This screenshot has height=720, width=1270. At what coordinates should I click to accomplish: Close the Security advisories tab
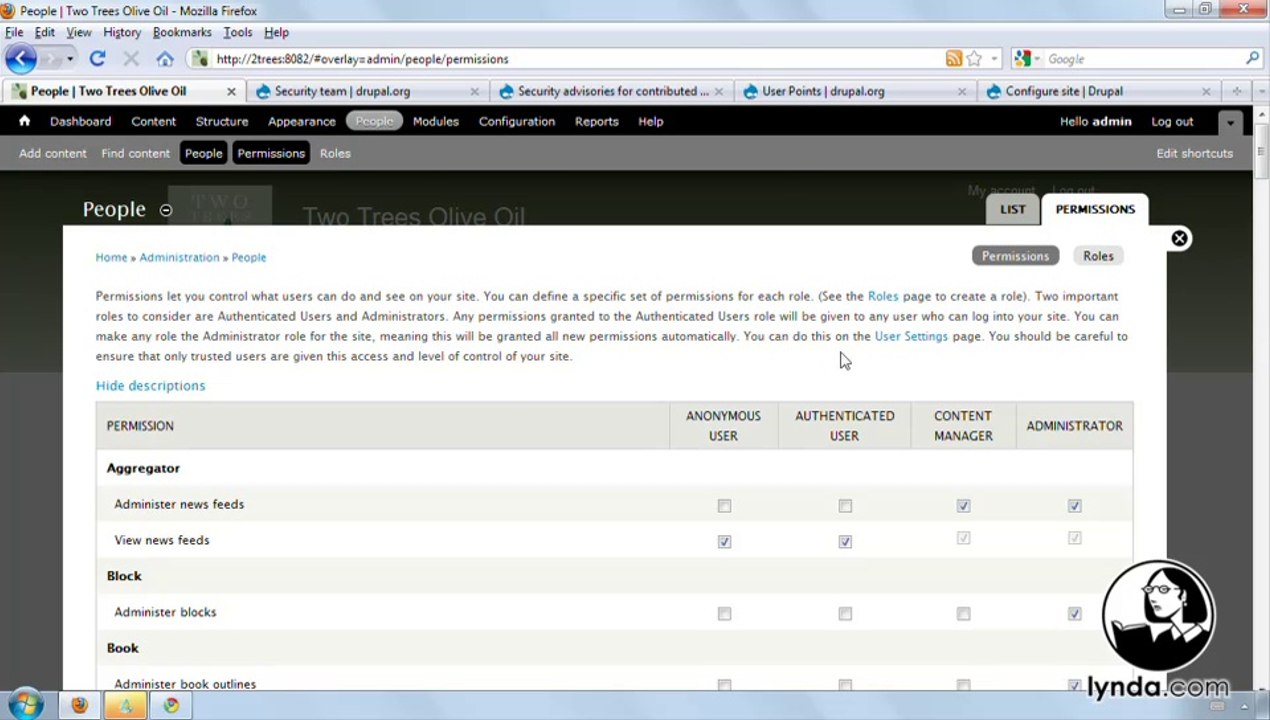[718, 91]
